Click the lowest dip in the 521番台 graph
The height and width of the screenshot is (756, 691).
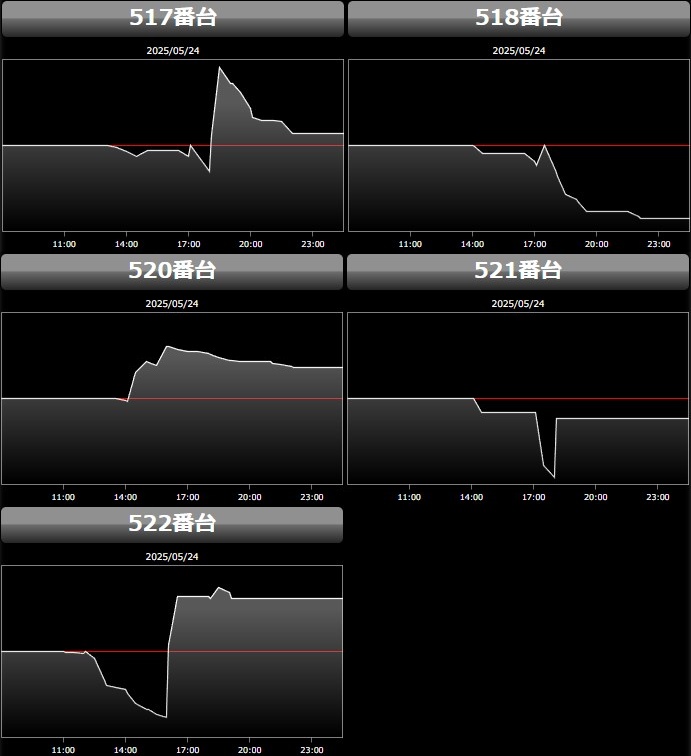pyautogui.click(x=553, y=476)
